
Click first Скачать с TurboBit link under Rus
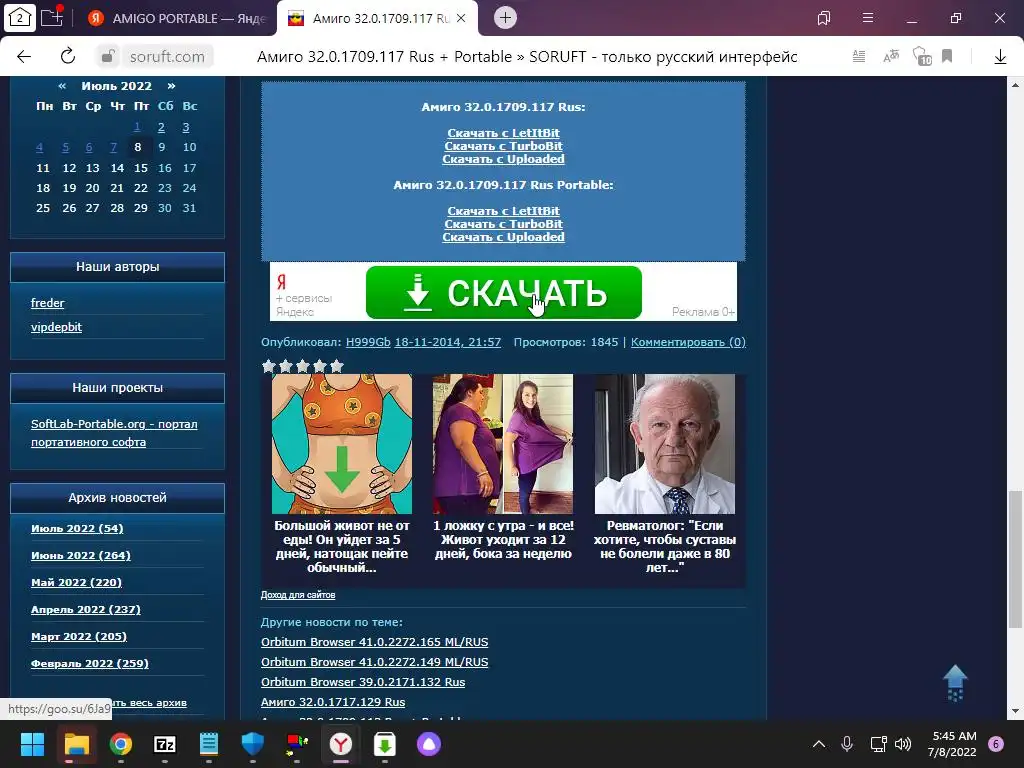504,146
